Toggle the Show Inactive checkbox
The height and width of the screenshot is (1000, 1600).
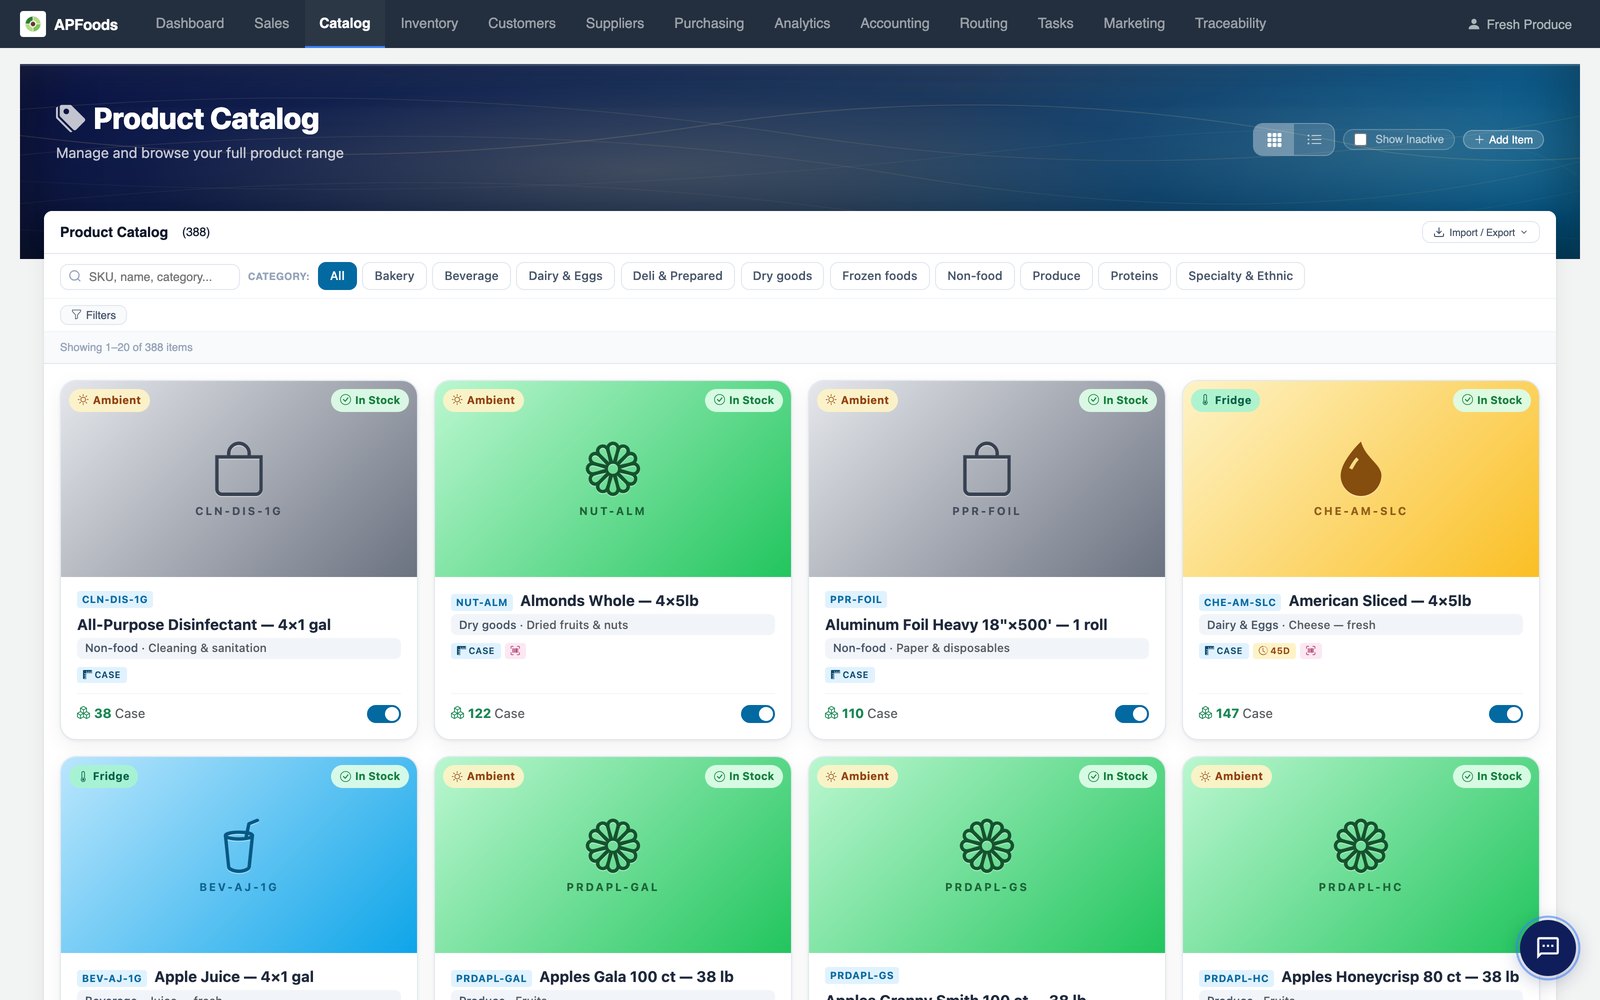point(1360,140)
